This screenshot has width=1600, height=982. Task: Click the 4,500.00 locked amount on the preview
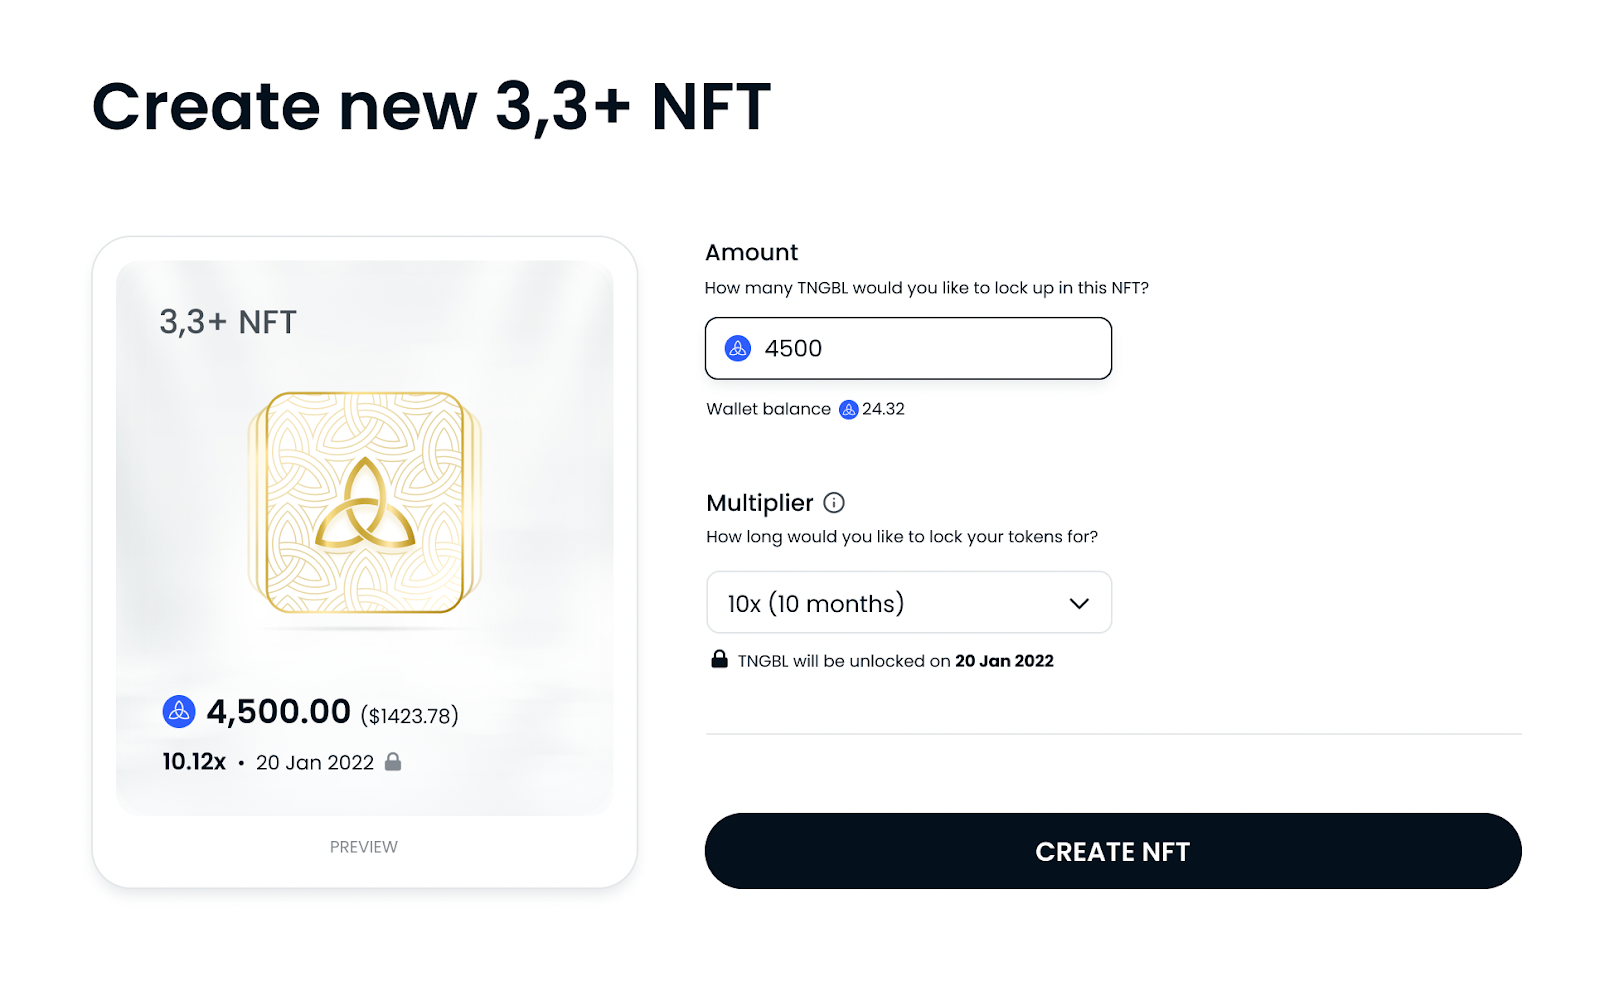pos(278,712)
